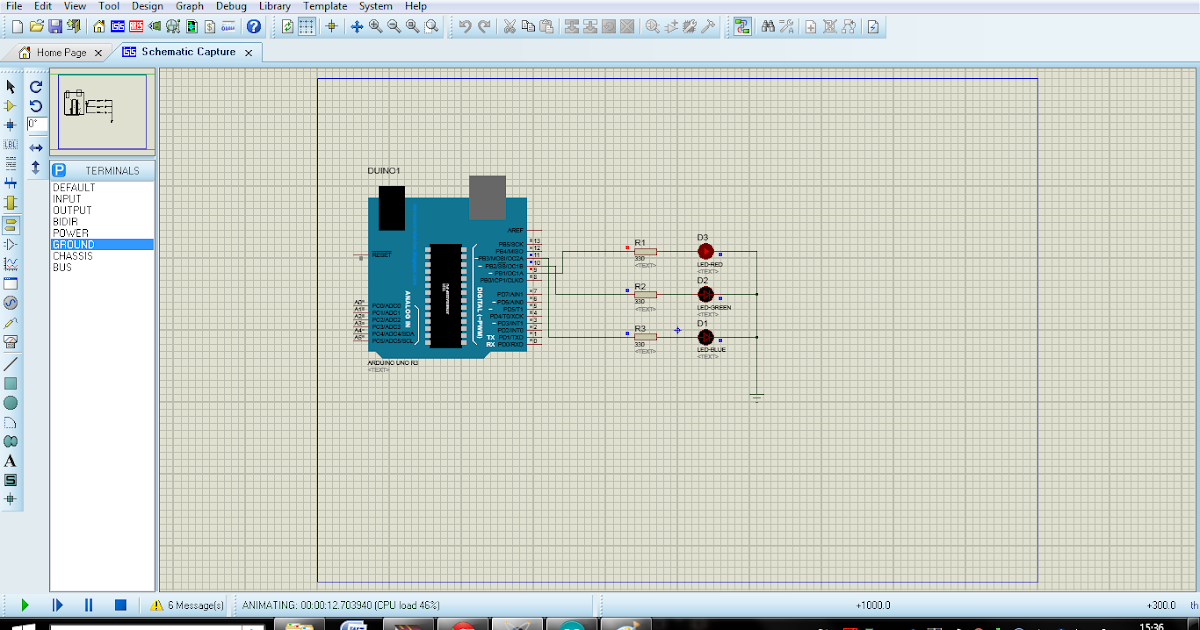Rotate clockwise arrow button

[36, 86]
